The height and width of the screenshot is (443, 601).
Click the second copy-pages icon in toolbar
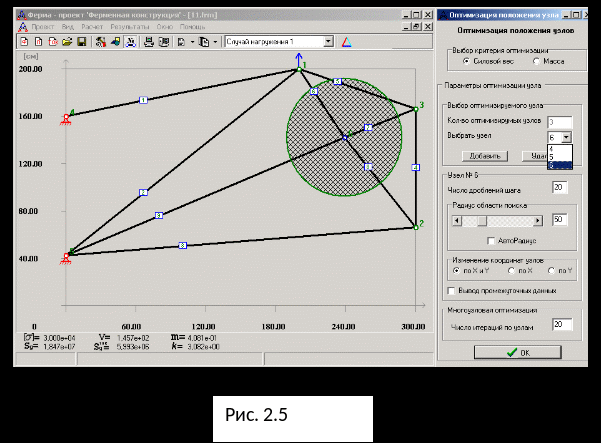point(204,42)
